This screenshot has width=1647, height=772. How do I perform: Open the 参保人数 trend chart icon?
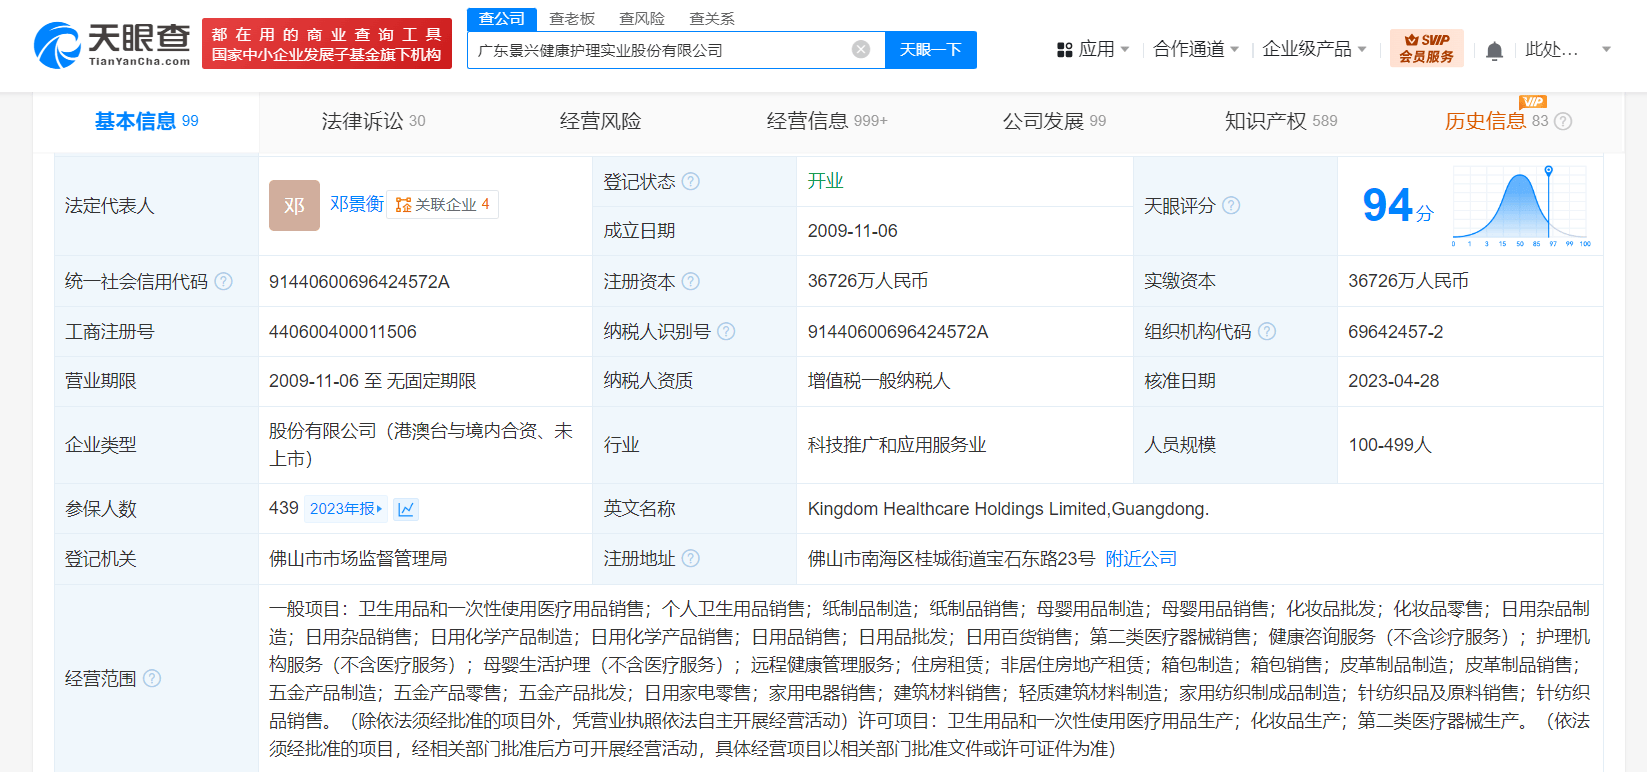[406, 509]
